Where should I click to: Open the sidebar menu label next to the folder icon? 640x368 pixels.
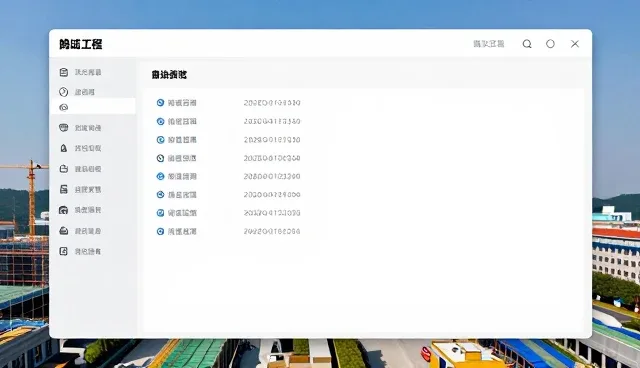tap(88, 169)
